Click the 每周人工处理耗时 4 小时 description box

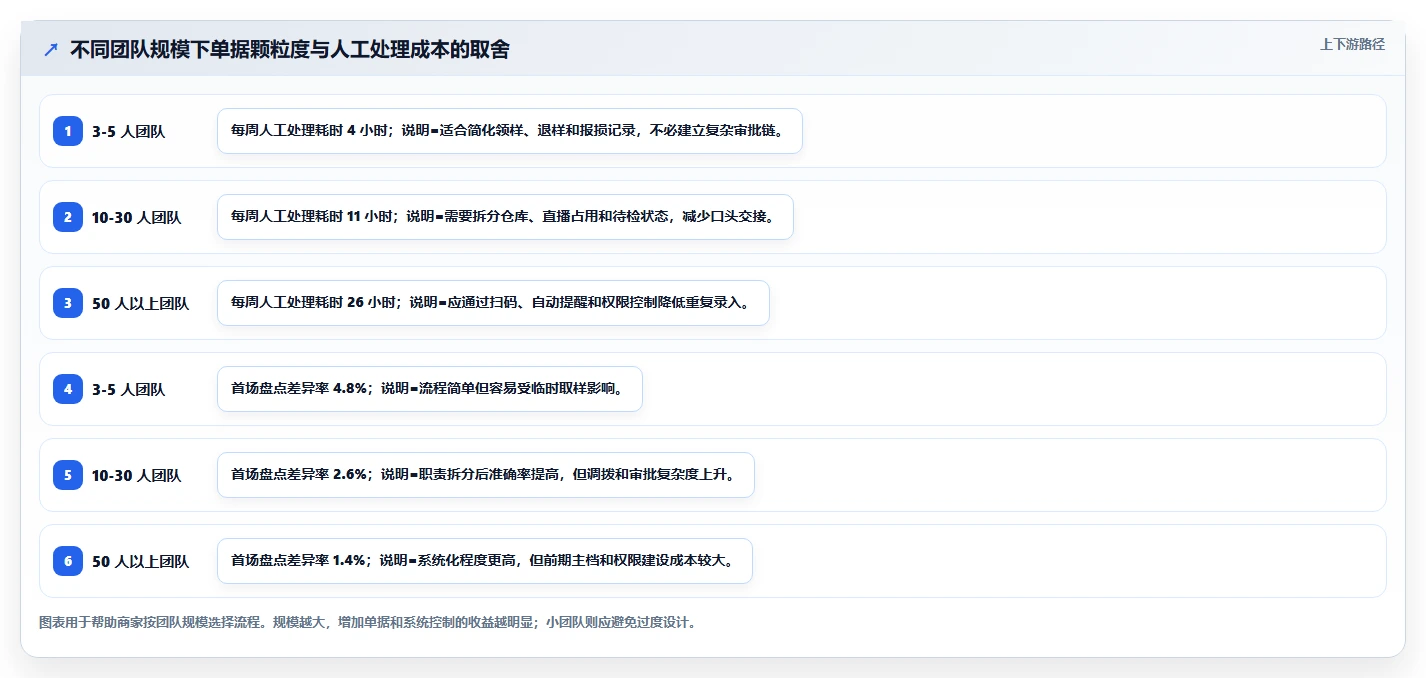tap(510, 131)
